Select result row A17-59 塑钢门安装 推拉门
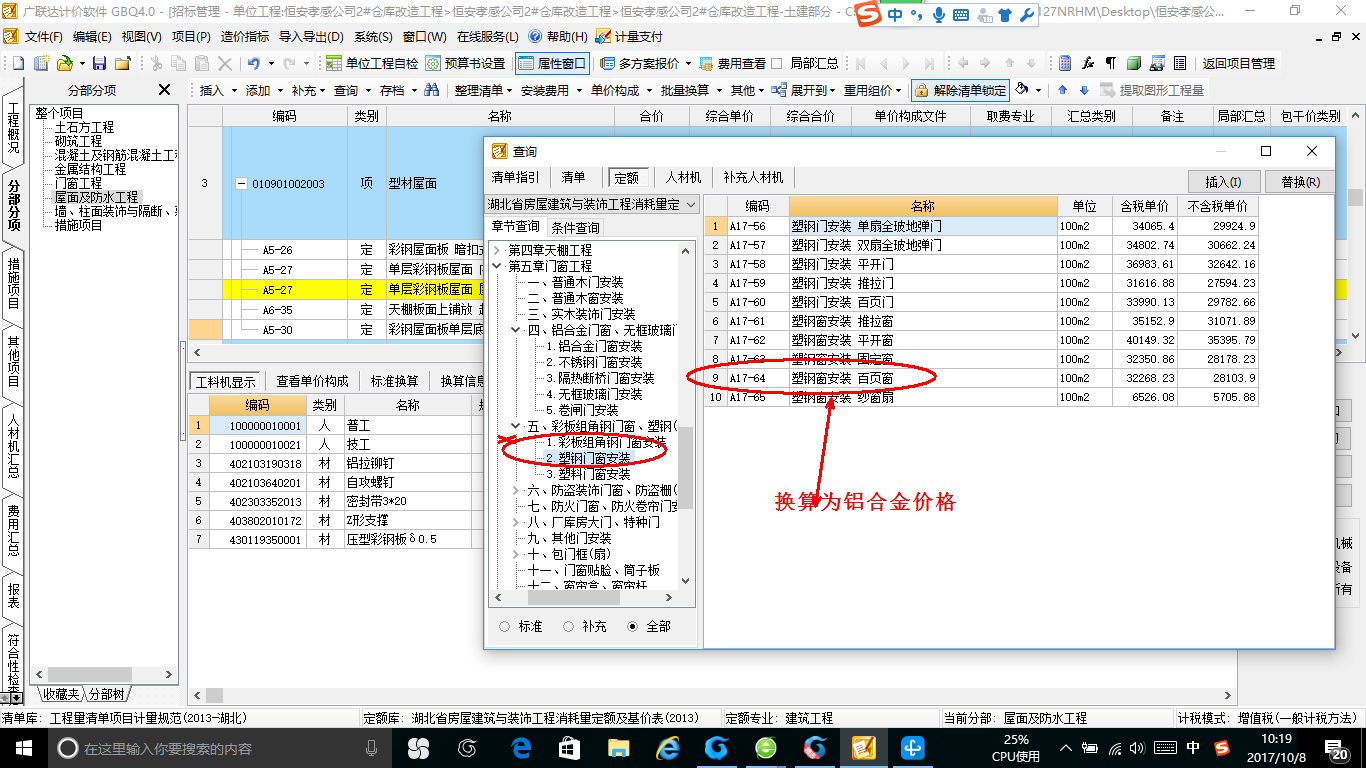Viewport: 1366px width, 768px height. 981,283
